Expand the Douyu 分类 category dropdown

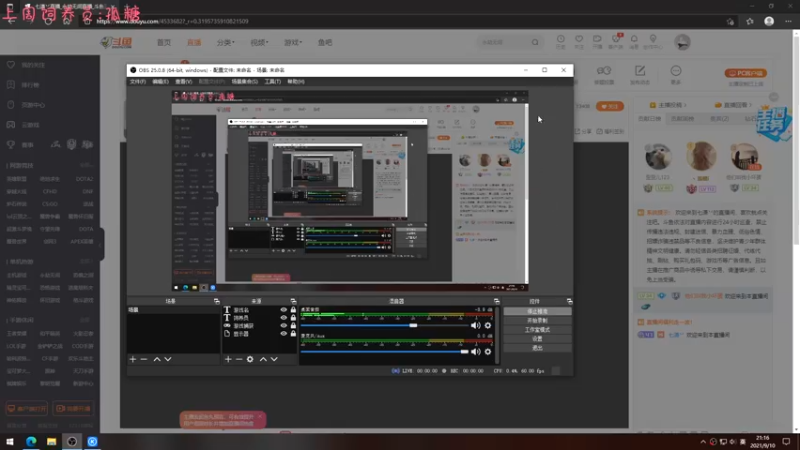point(226,42)
